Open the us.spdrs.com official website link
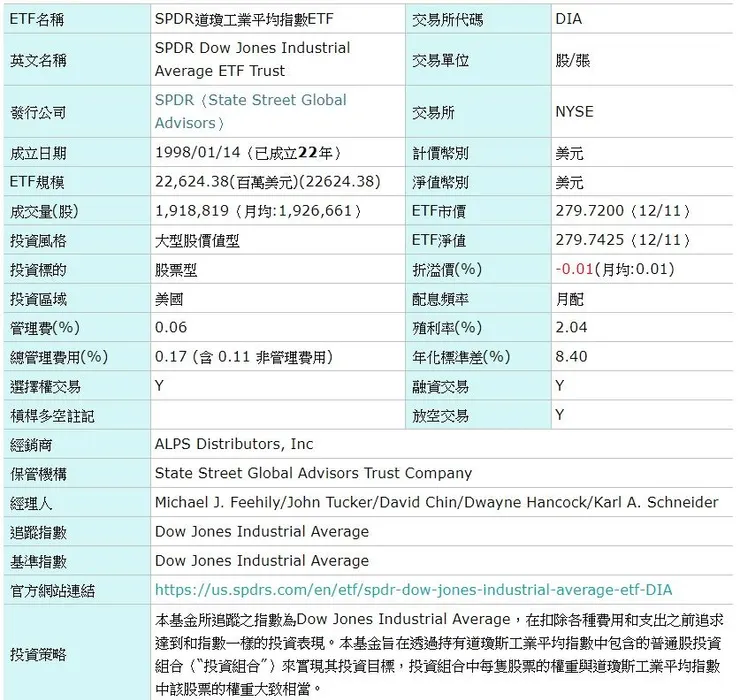The height and width of the screenshot is (700, 740). (x=413, y=590)
